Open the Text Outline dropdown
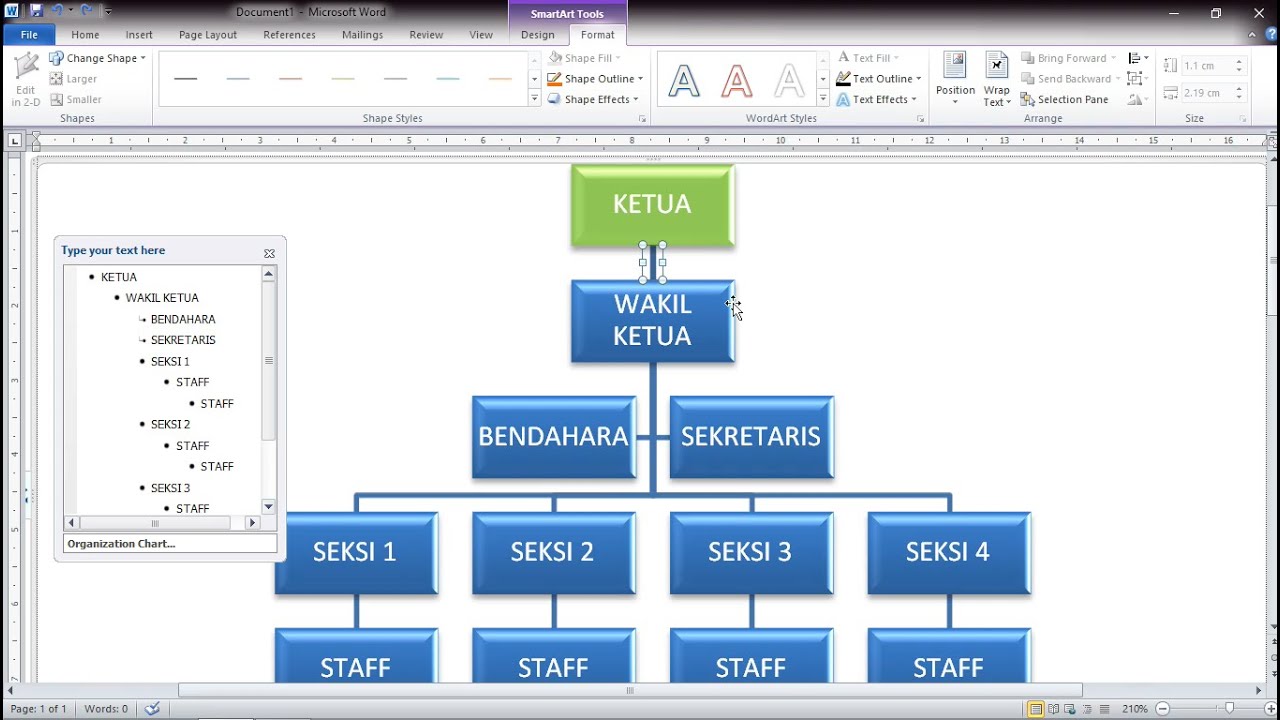 pos(879,79)
